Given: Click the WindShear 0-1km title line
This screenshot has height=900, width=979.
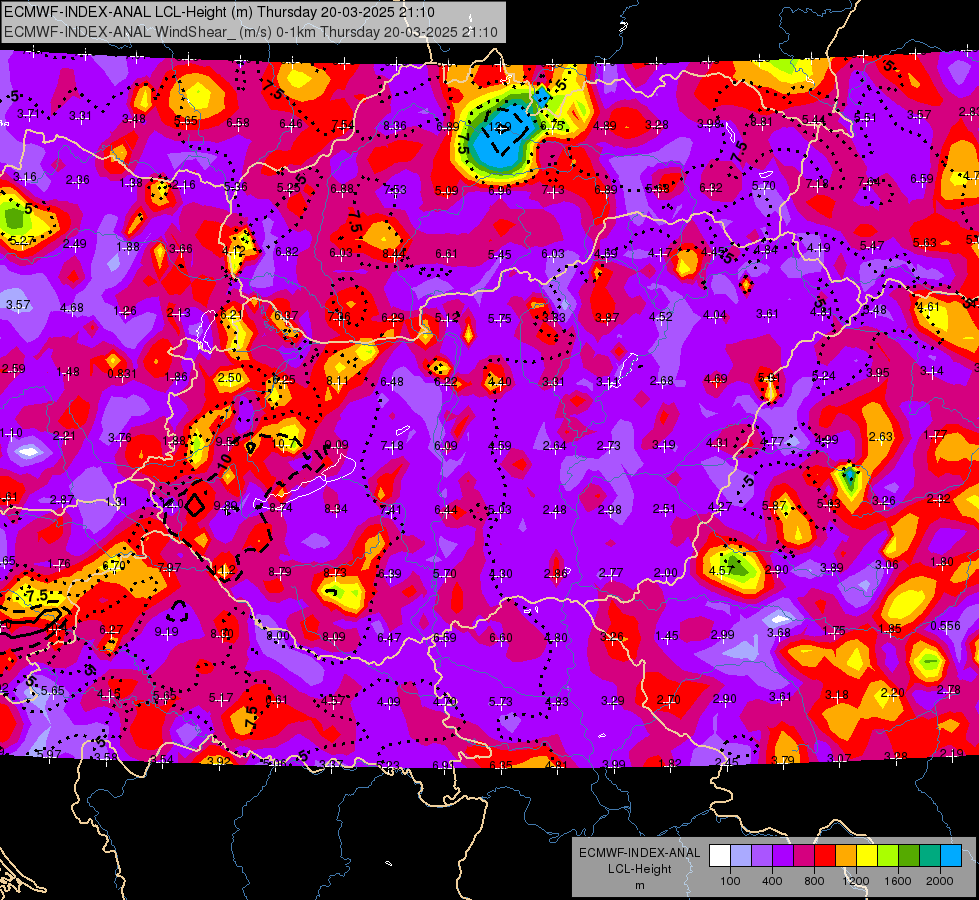Looking at the screenshot, I should pyautogui.click(x=251, y=32).
